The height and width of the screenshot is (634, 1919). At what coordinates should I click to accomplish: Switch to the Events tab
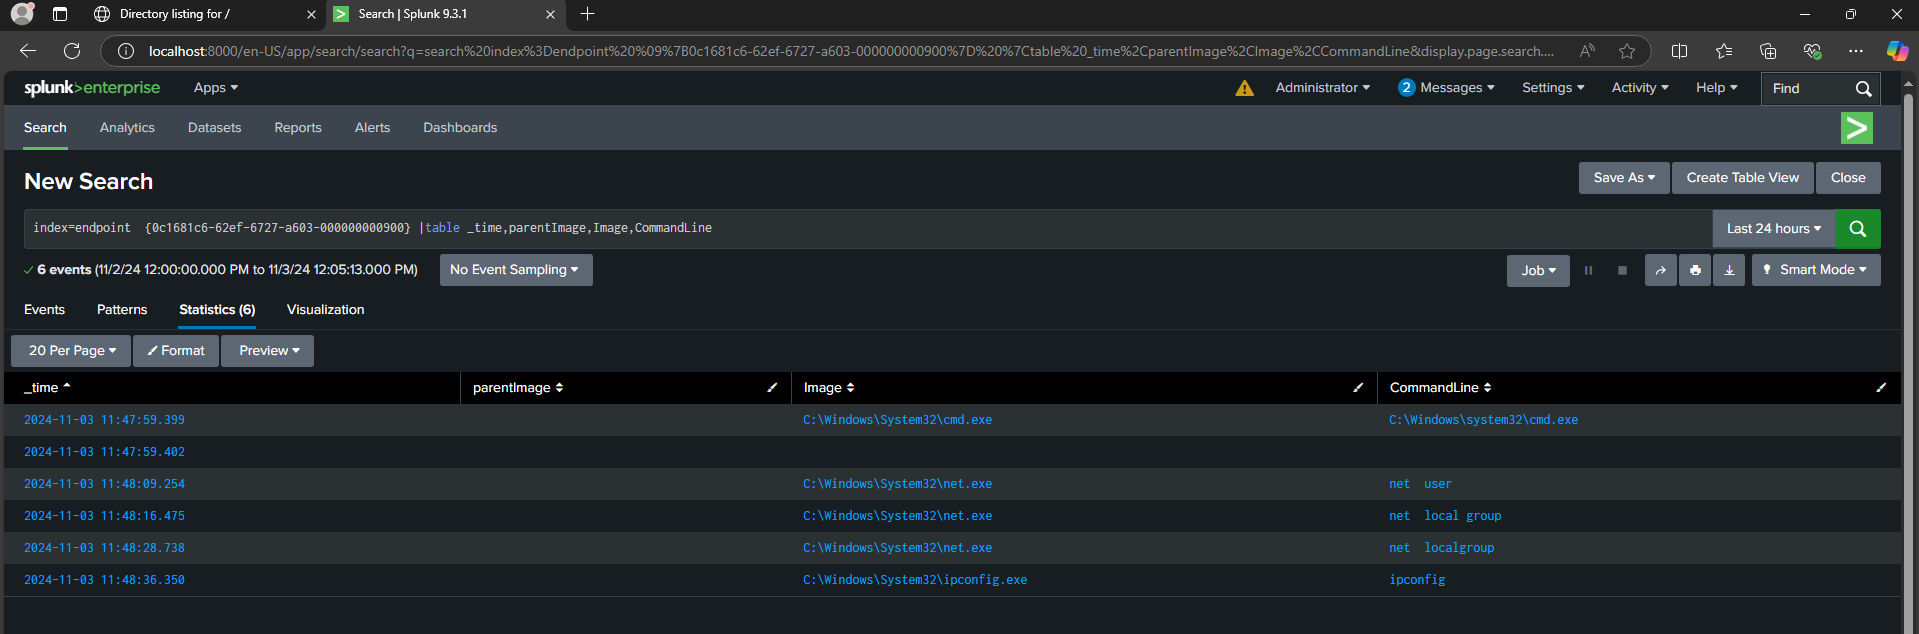click(44, 310)
